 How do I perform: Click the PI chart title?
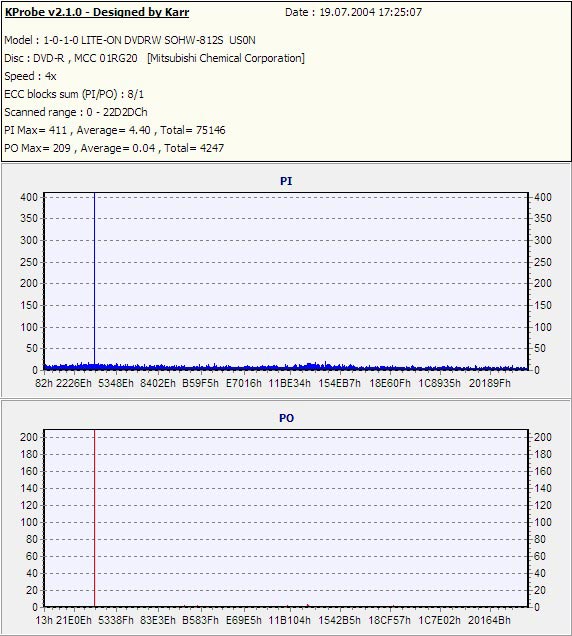click(286, 181)
